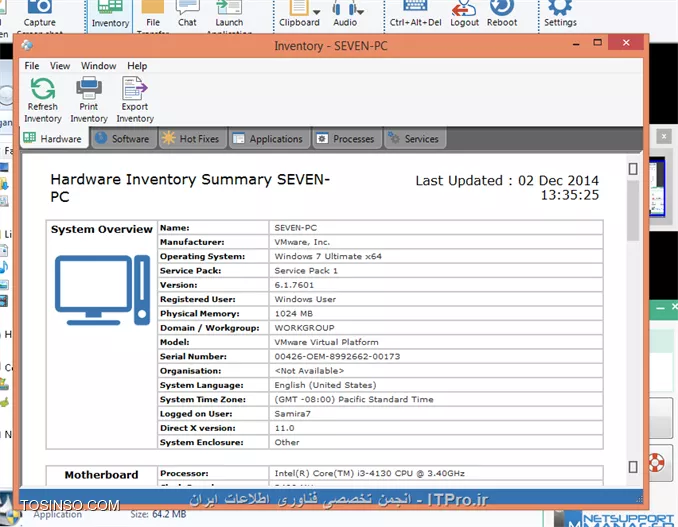Viewport: 678px width, 527px height.
Task: Select the Intel Core i3-4130 processor value
Action: (370, 473)
